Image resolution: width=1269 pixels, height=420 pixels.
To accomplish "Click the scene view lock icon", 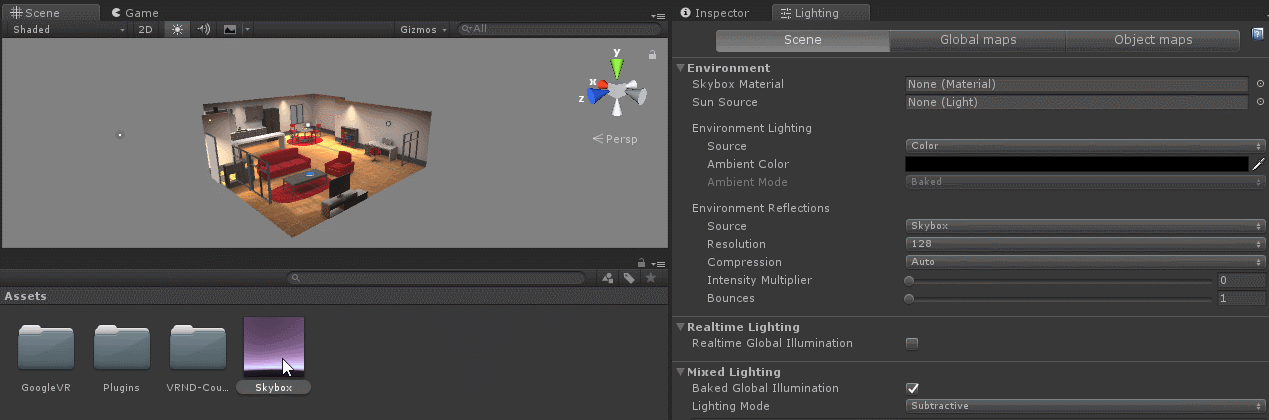I will point(653,54).
